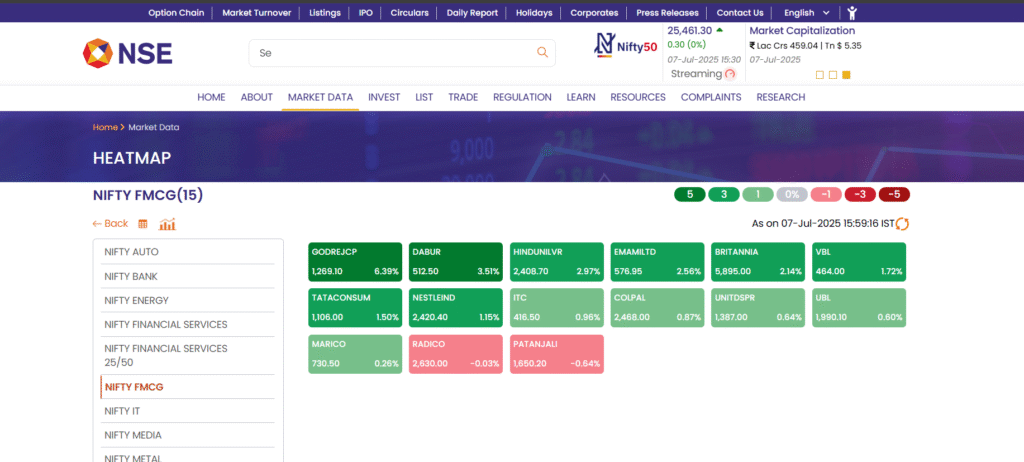Open Contact Us link
The image size is (1024, 462).
point(740,12)
